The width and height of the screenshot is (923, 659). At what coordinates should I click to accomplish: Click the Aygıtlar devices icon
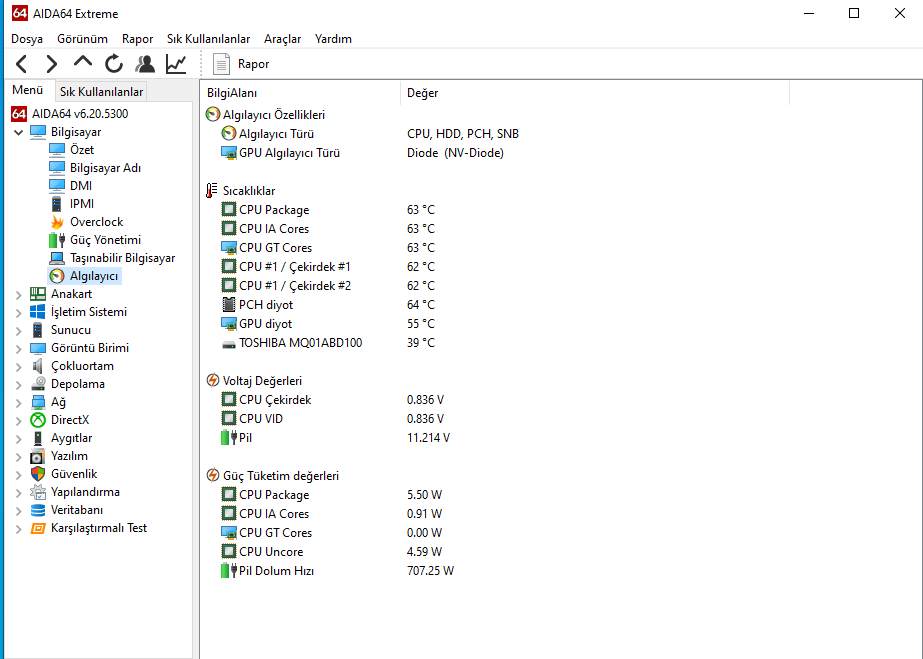point(38,438)
